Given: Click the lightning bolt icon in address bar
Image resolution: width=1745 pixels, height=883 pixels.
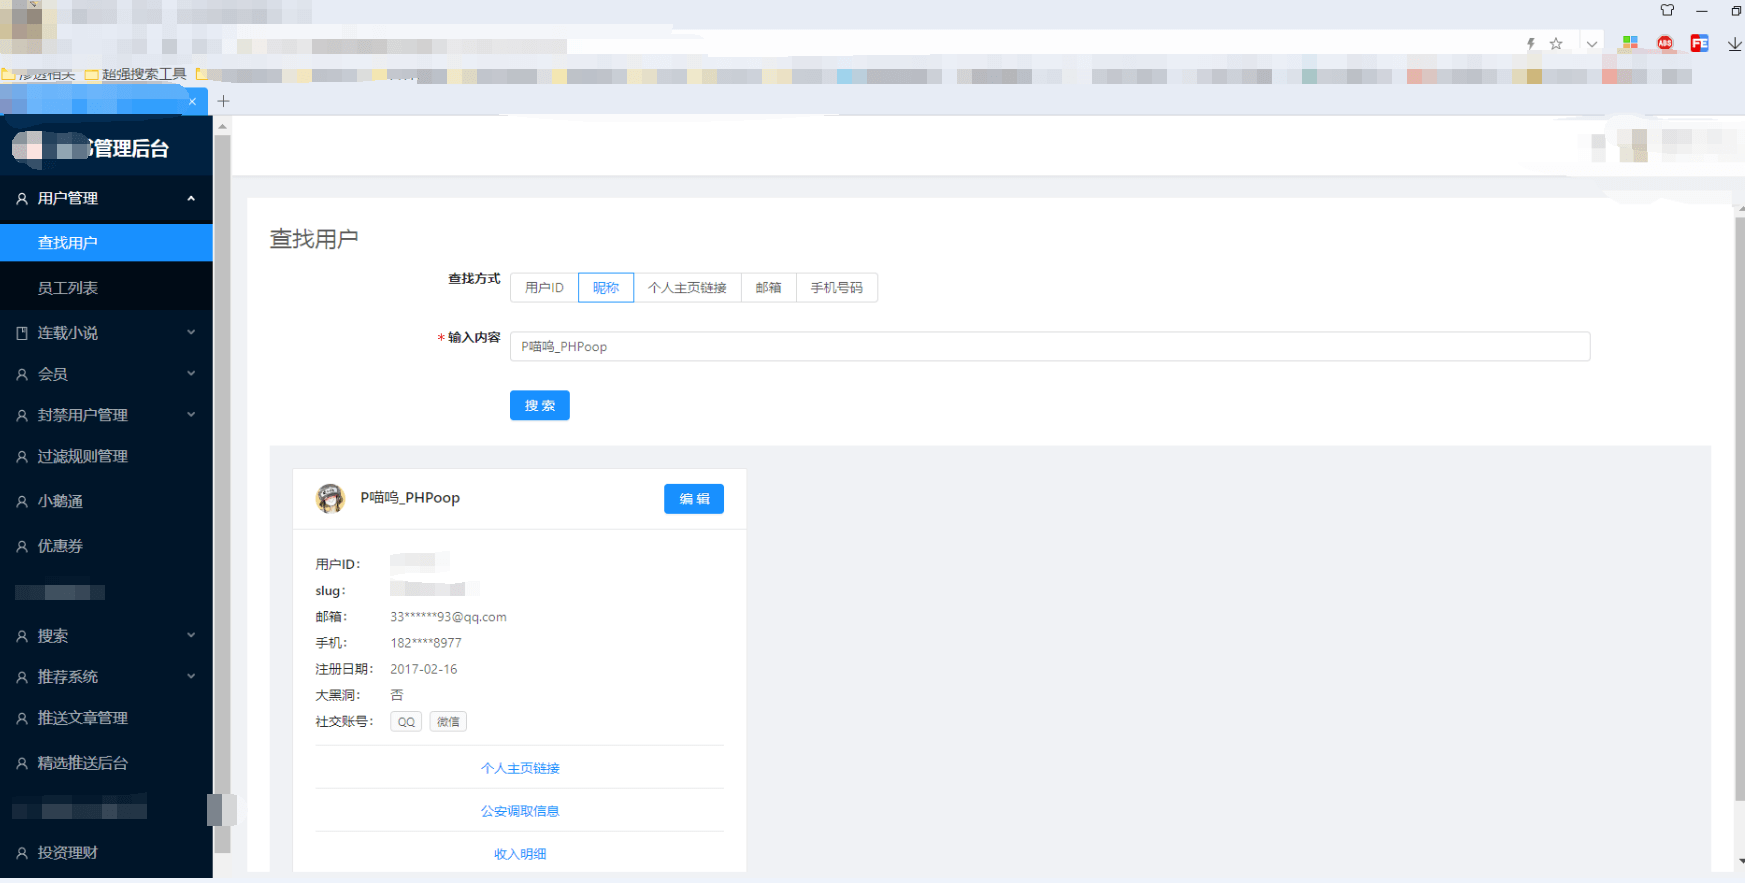Looking at the screenshot, I should (1530, 43).
